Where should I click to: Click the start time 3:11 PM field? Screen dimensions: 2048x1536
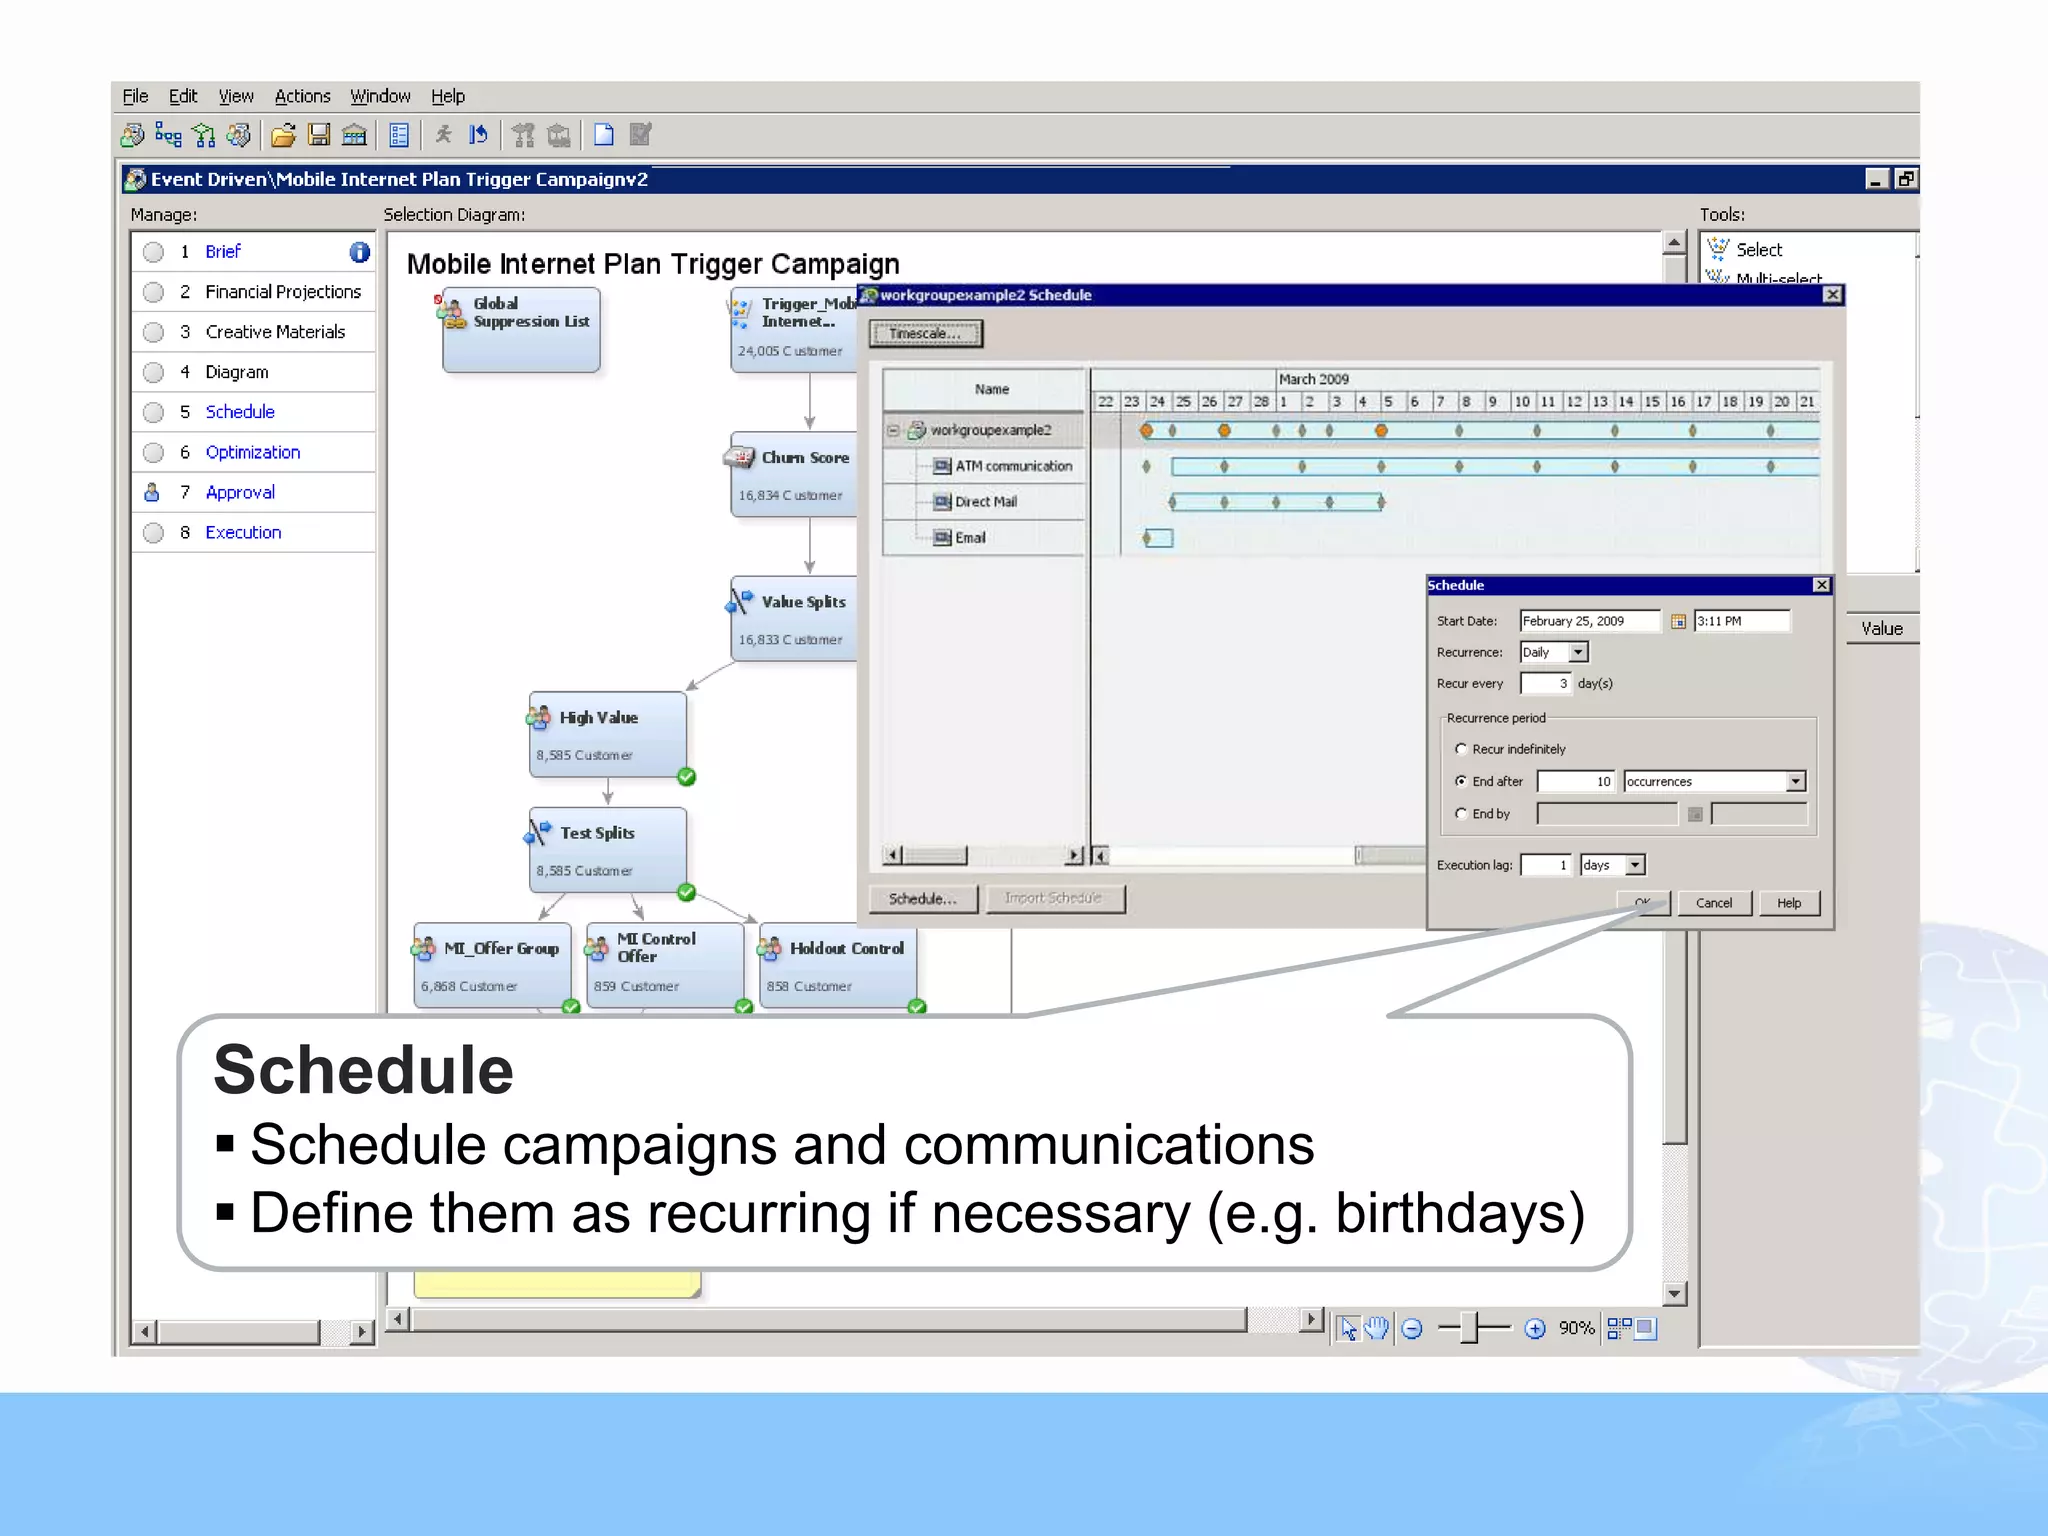1742,621
